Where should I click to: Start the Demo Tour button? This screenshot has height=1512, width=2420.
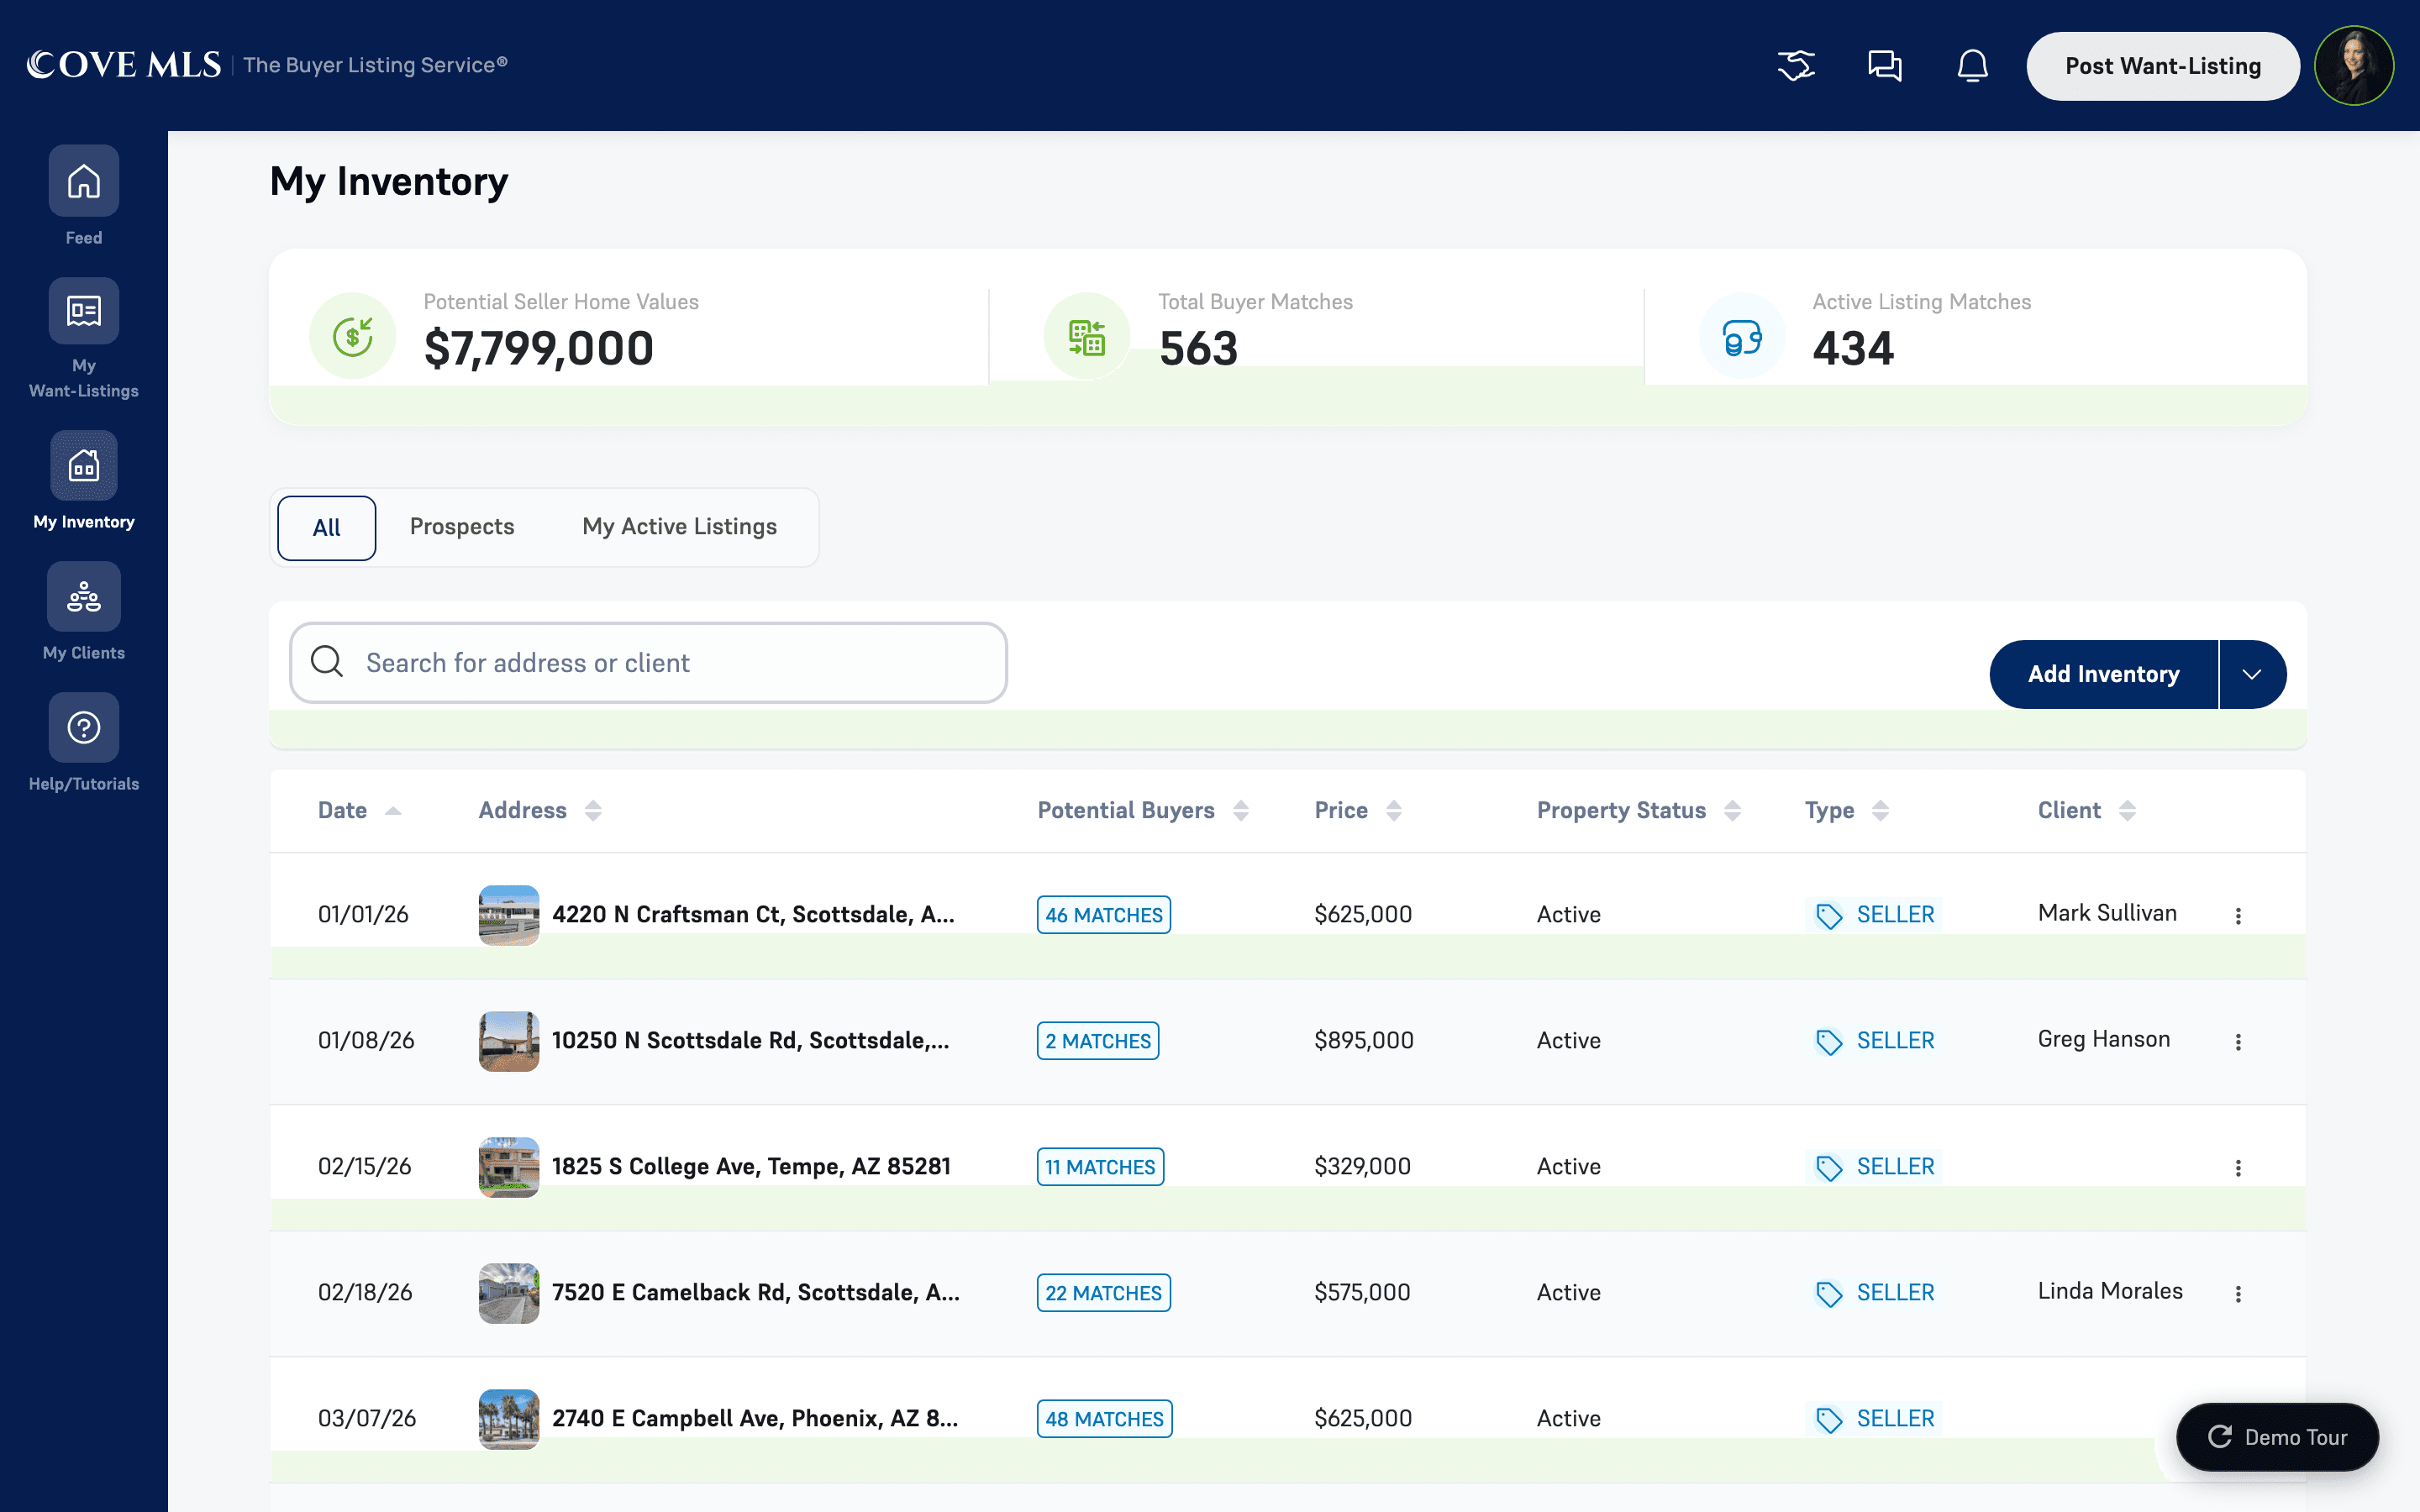coord(2277,1437)
